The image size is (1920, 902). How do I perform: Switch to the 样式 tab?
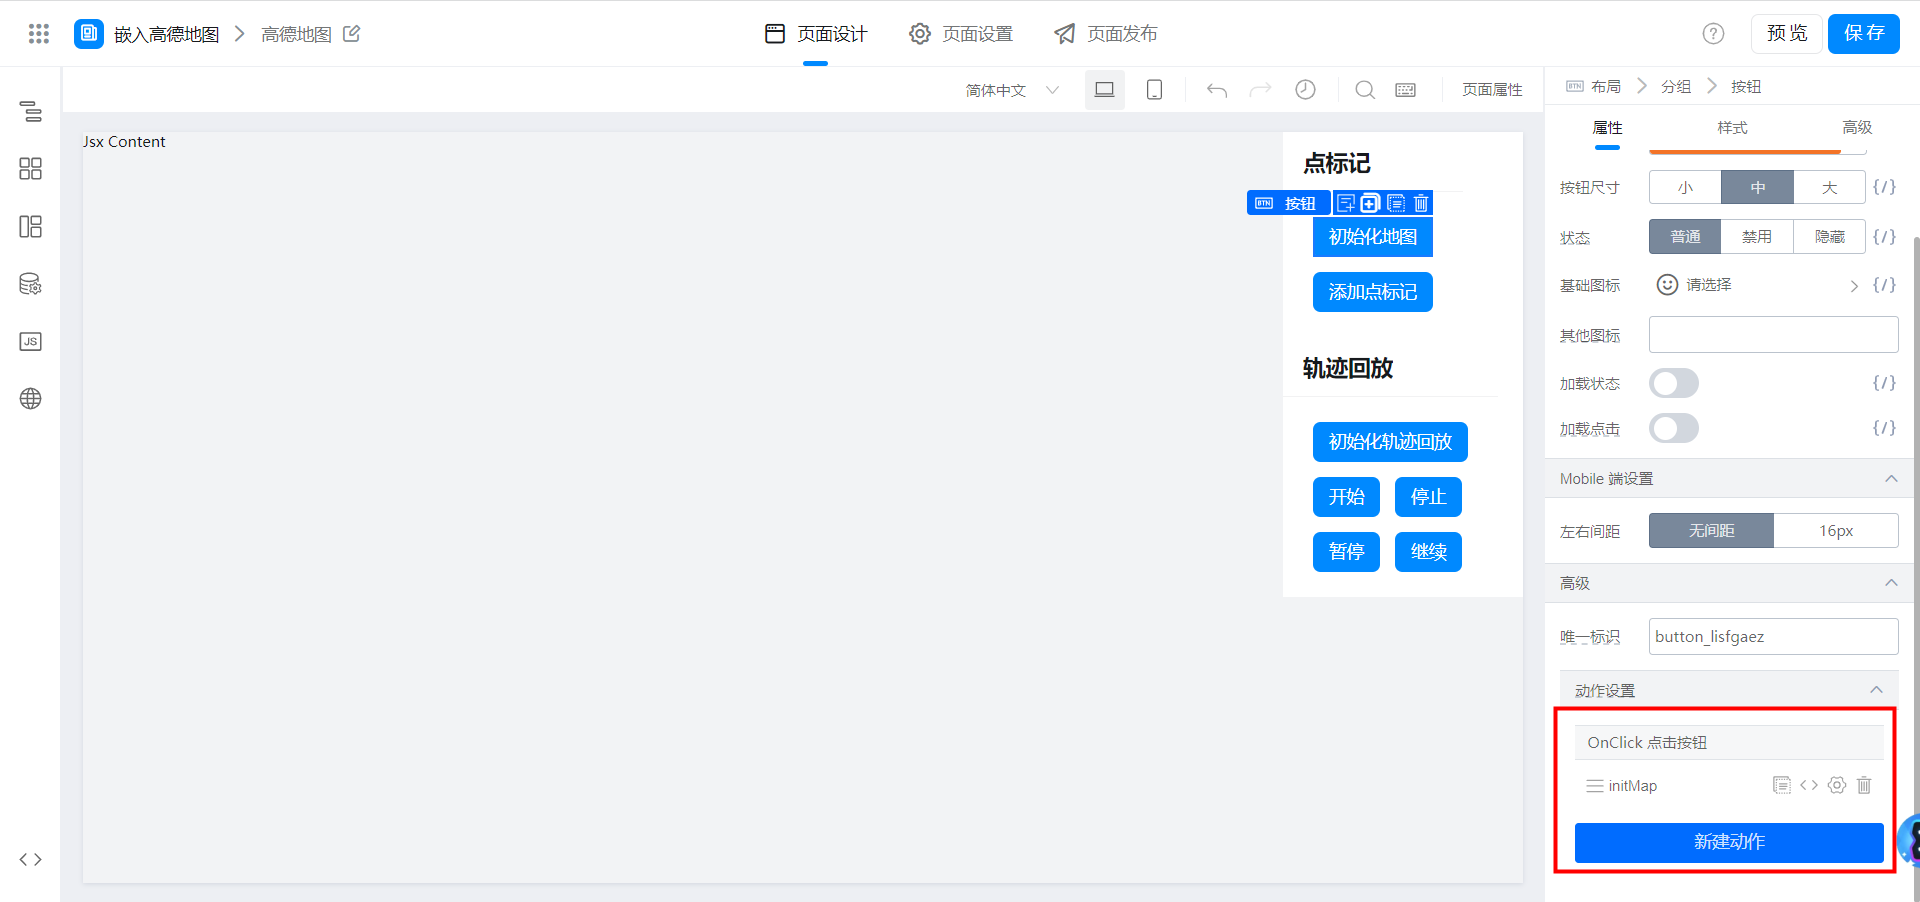(x=1732, y=128)
